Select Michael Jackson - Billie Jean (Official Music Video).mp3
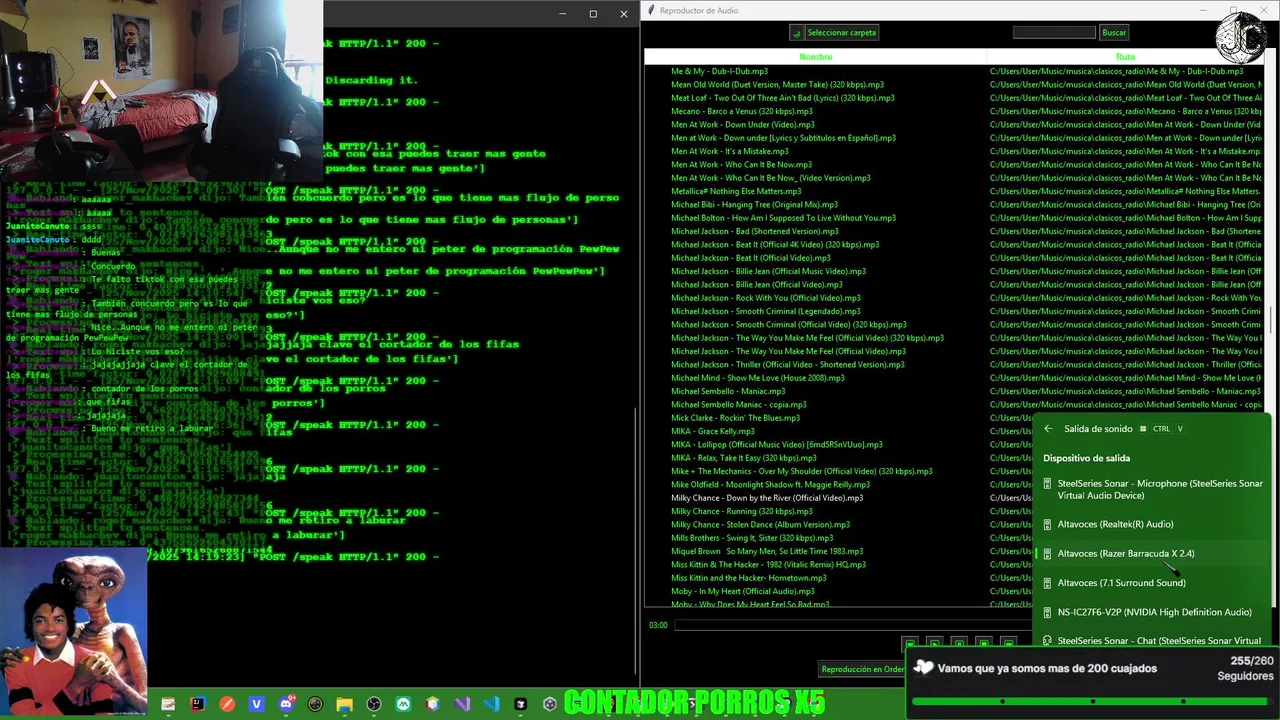 click(768, 271)
